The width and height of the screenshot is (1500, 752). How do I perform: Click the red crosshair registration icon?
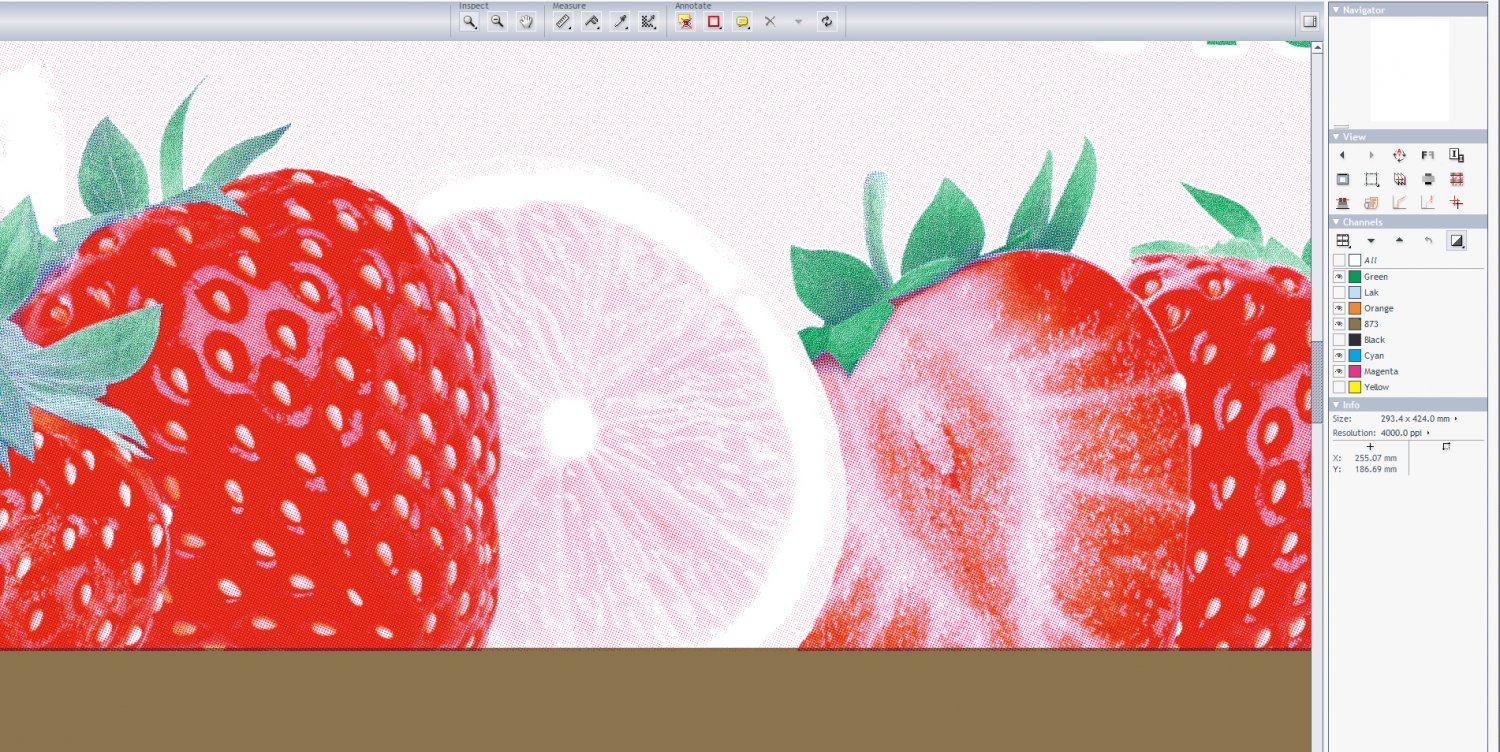click(x=1456, y=203)
